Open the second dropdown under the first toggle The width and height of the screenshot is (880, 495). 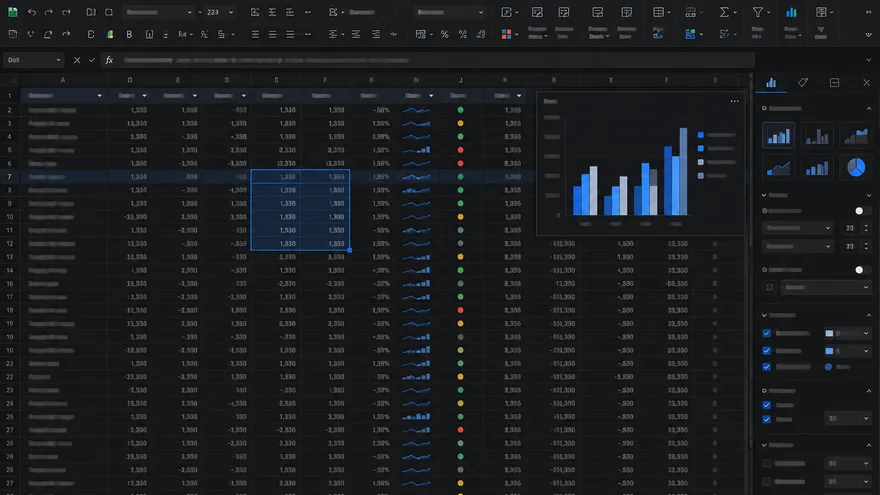pos(798,246)
